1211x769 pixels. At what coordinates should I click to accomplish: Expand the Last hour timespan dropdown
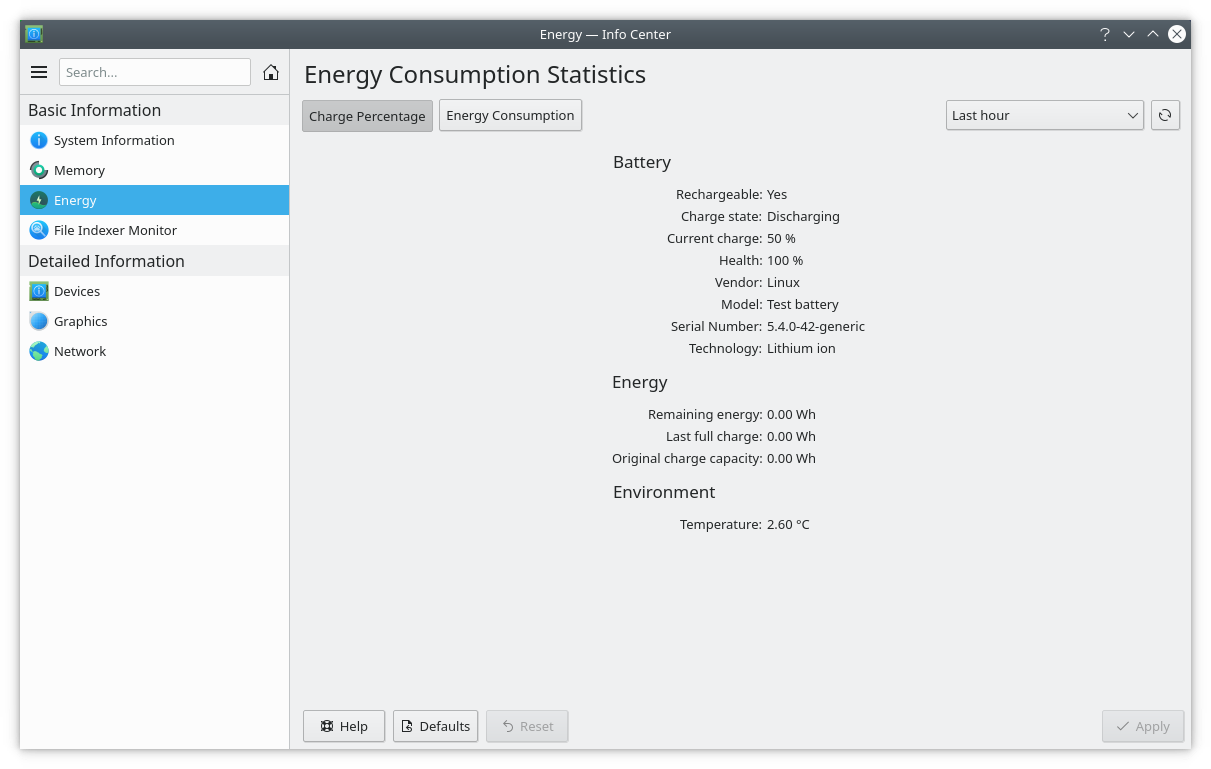point(1044,115)
